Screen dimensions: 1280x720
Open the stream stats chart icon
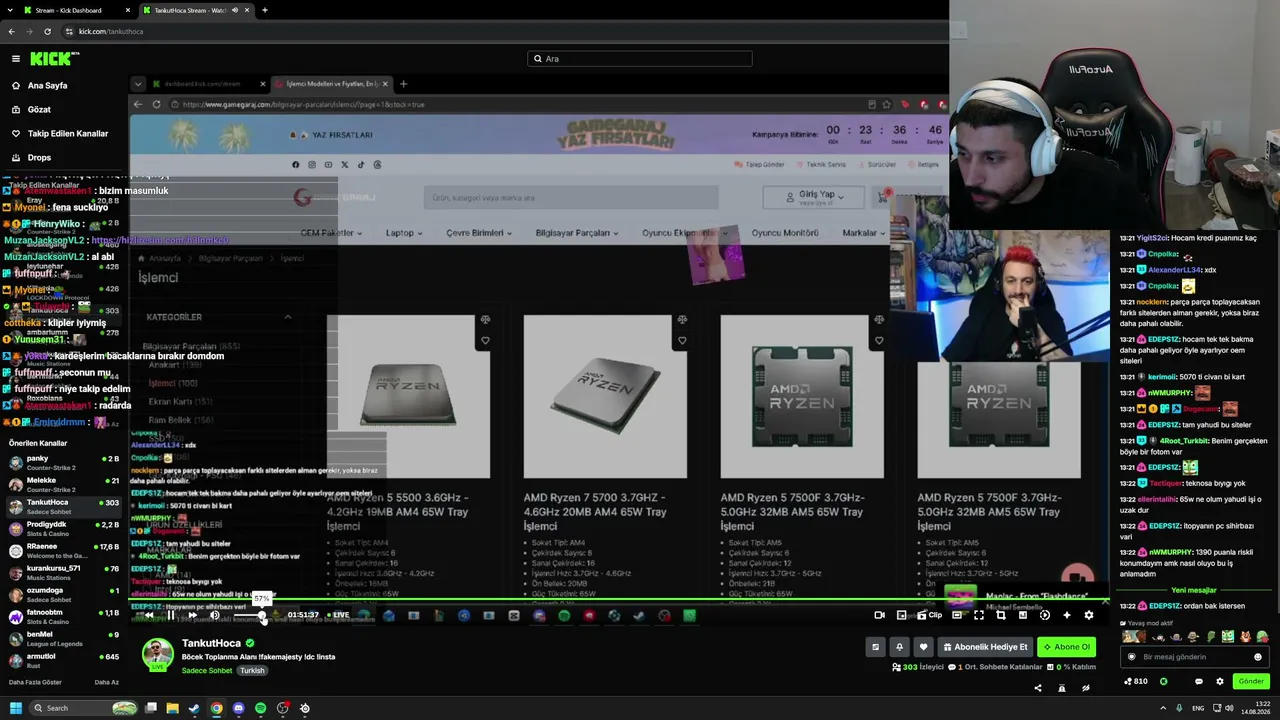pos(1023,615)
